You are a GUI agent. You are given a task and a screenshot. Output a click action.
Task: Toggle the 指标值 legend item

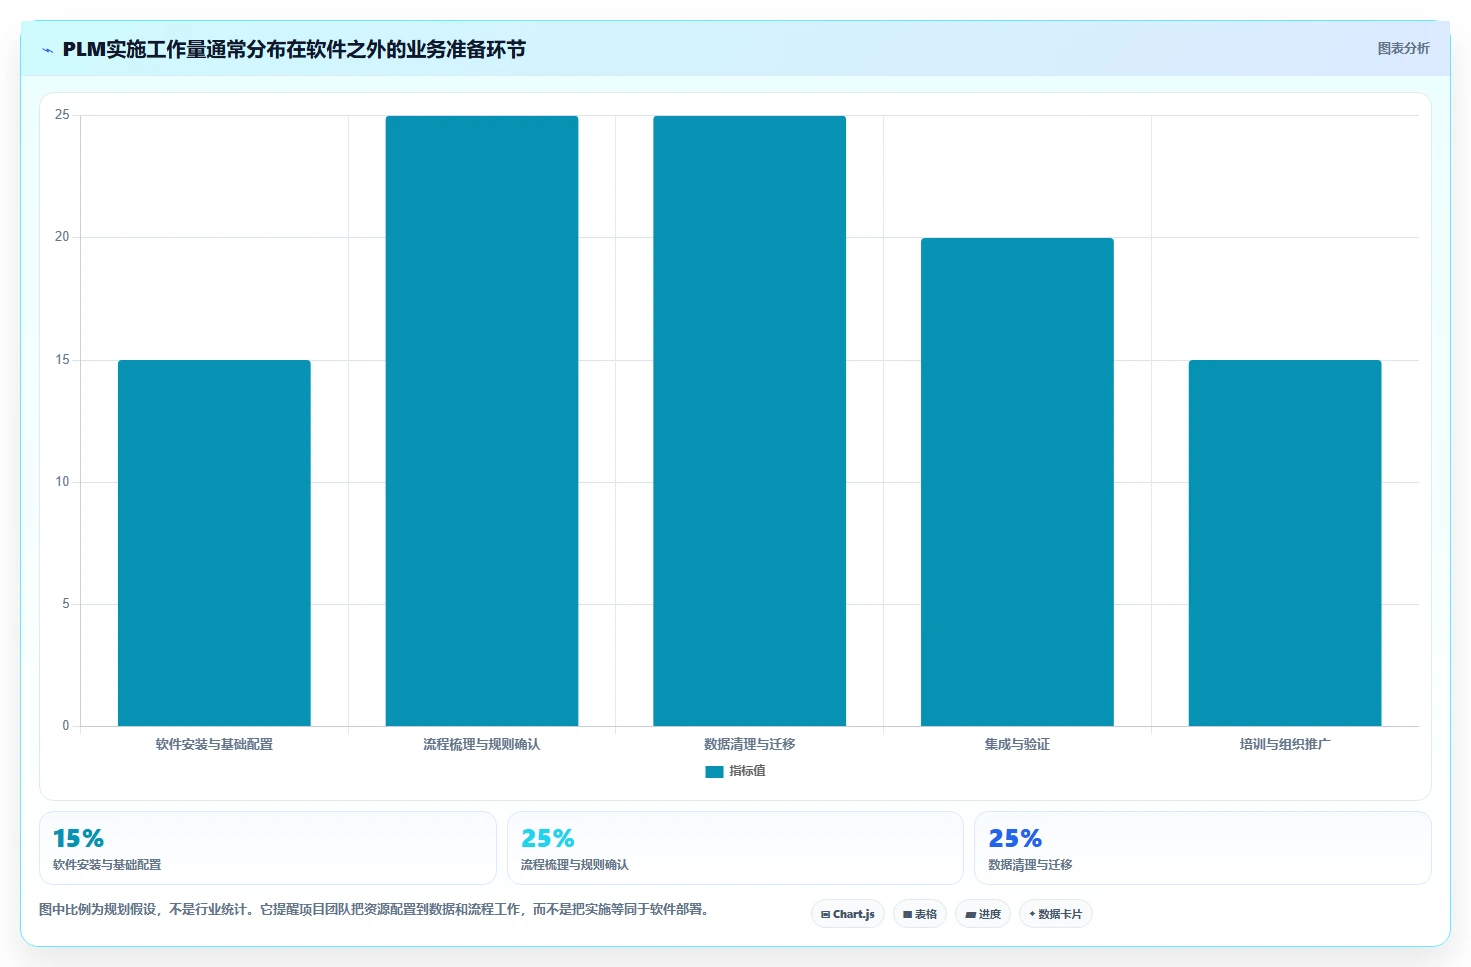[736, 771]
